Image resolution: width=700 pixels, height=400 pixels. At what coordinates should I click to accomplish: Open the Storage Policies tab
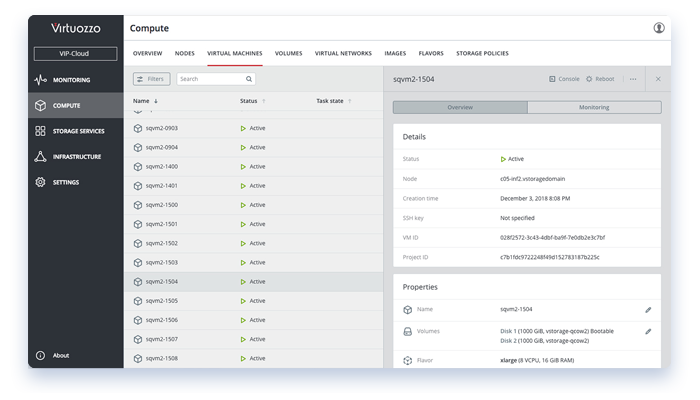coord(484,53)
